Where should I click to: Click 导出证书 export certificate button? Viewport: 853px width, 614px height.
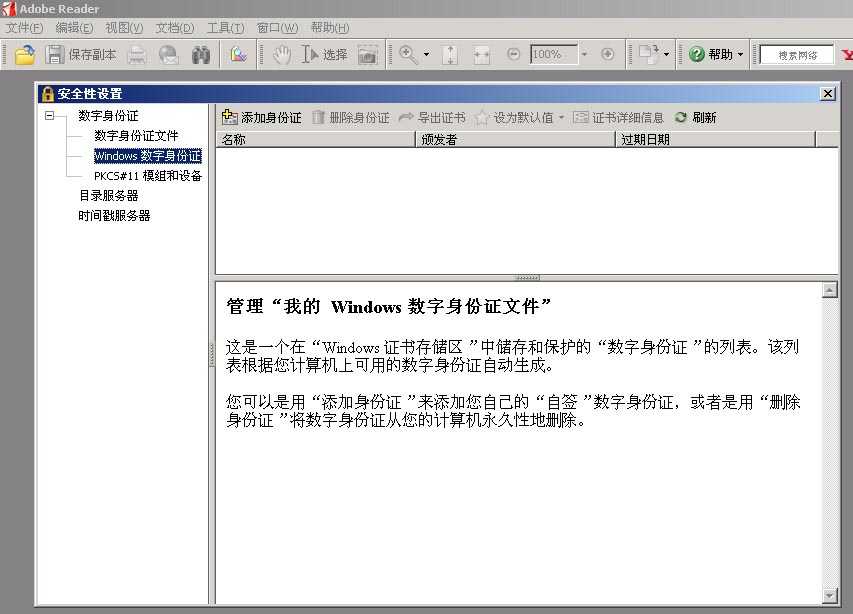coord(432,117)
